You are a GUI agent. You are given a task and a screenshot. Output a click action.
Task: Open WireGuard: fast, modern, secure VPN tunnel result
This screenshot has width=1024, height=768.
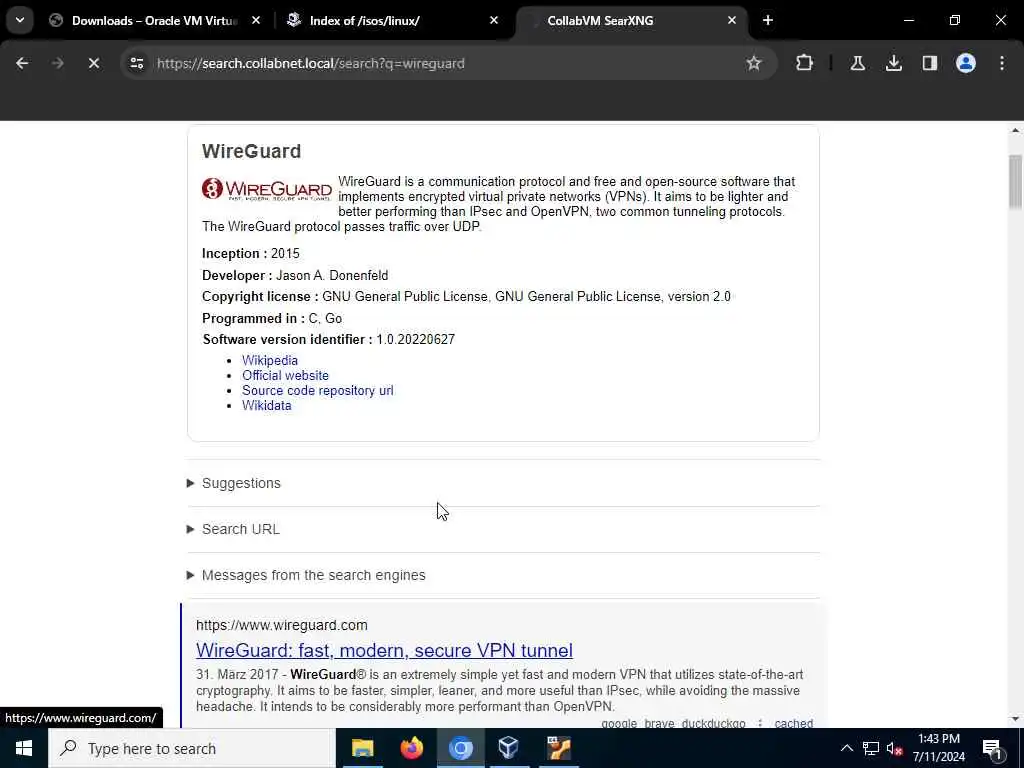tap(384, 650)
